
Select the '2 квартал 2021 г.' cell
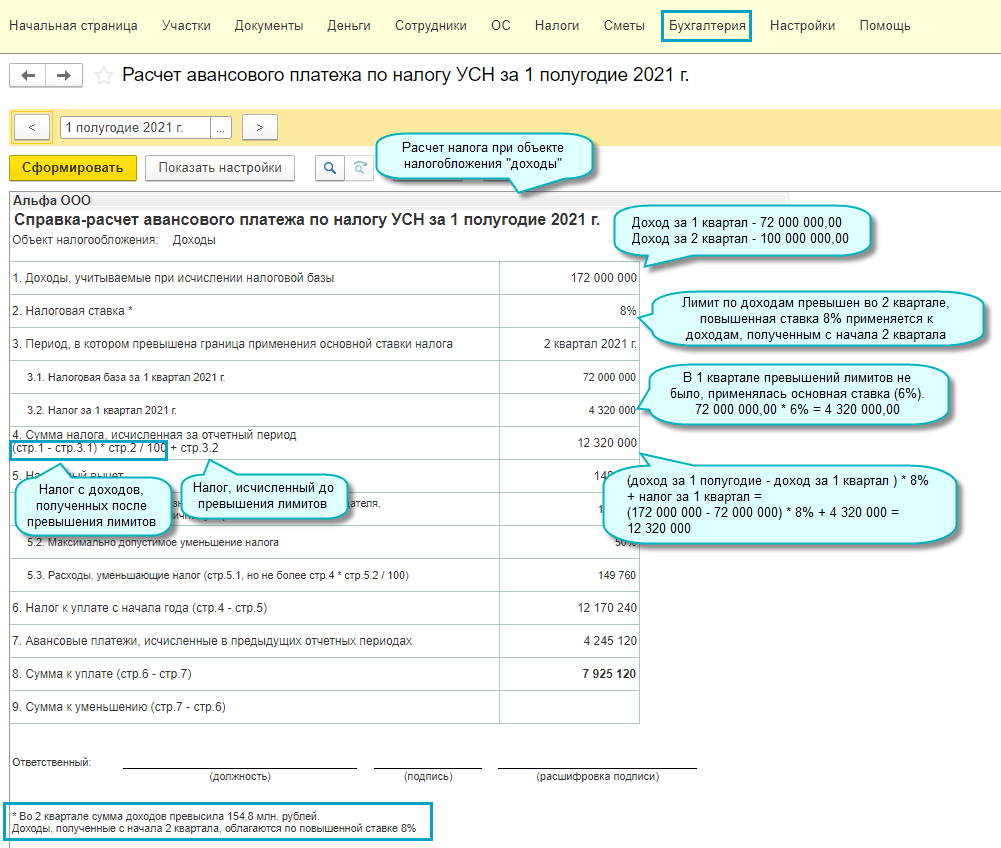(x=569, y=344)
